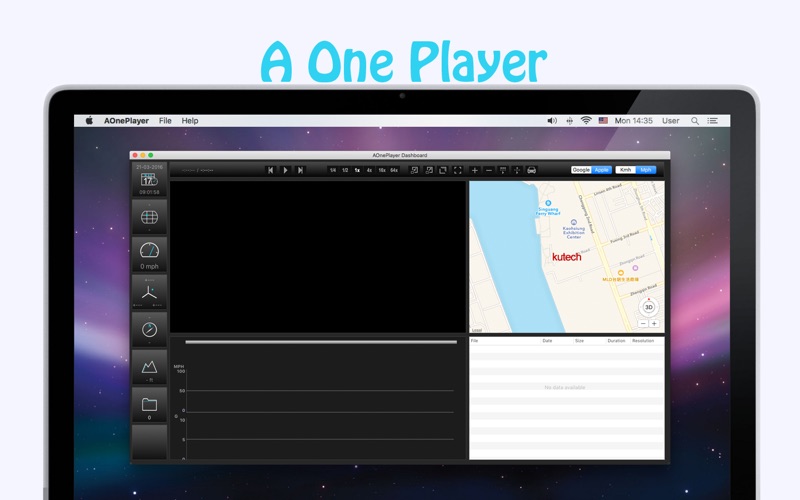Select Kmh speed unit
Screen dimensions: 800x500
pos(626,170)
